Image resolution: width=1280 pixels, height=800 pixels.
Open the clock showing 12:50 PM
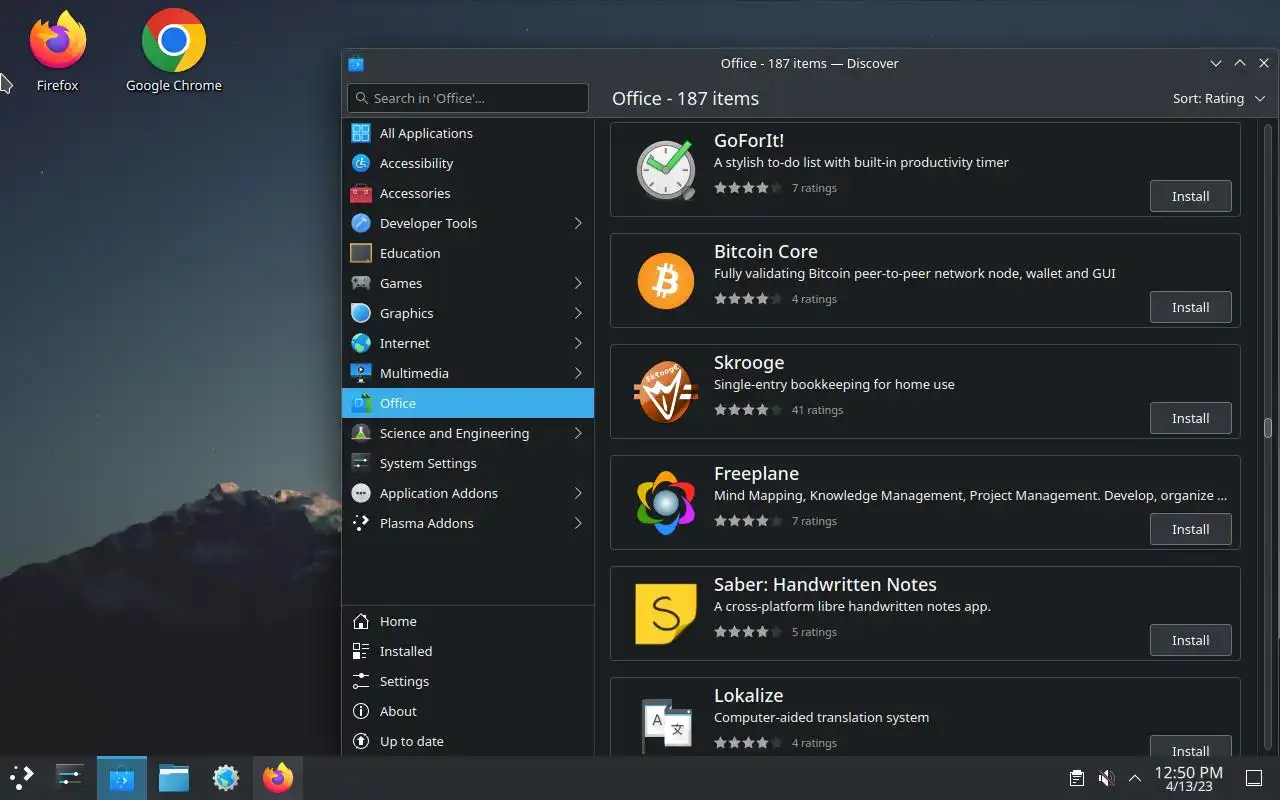1188,778
